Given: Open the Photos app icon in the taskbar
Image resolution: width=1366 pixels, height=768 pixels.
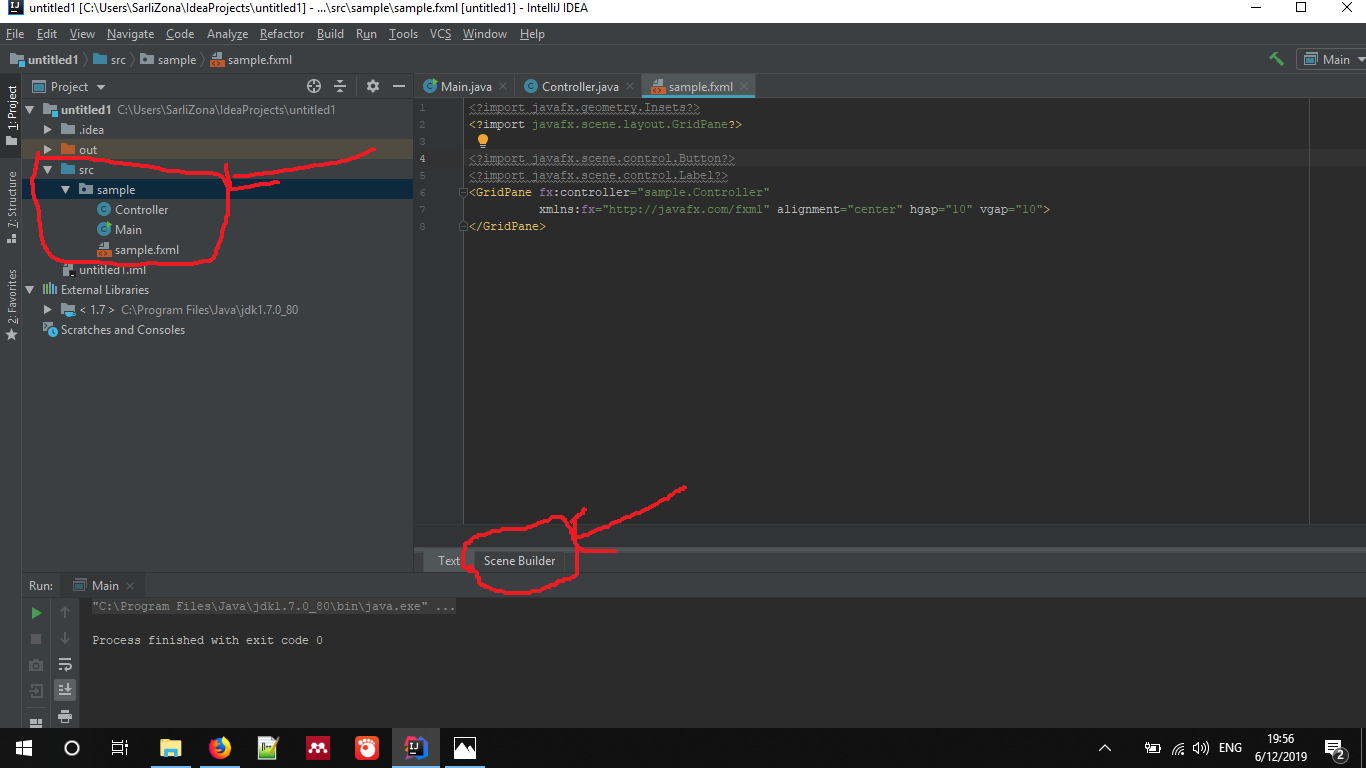Looking at the screenshot, I should pos(464,748).
